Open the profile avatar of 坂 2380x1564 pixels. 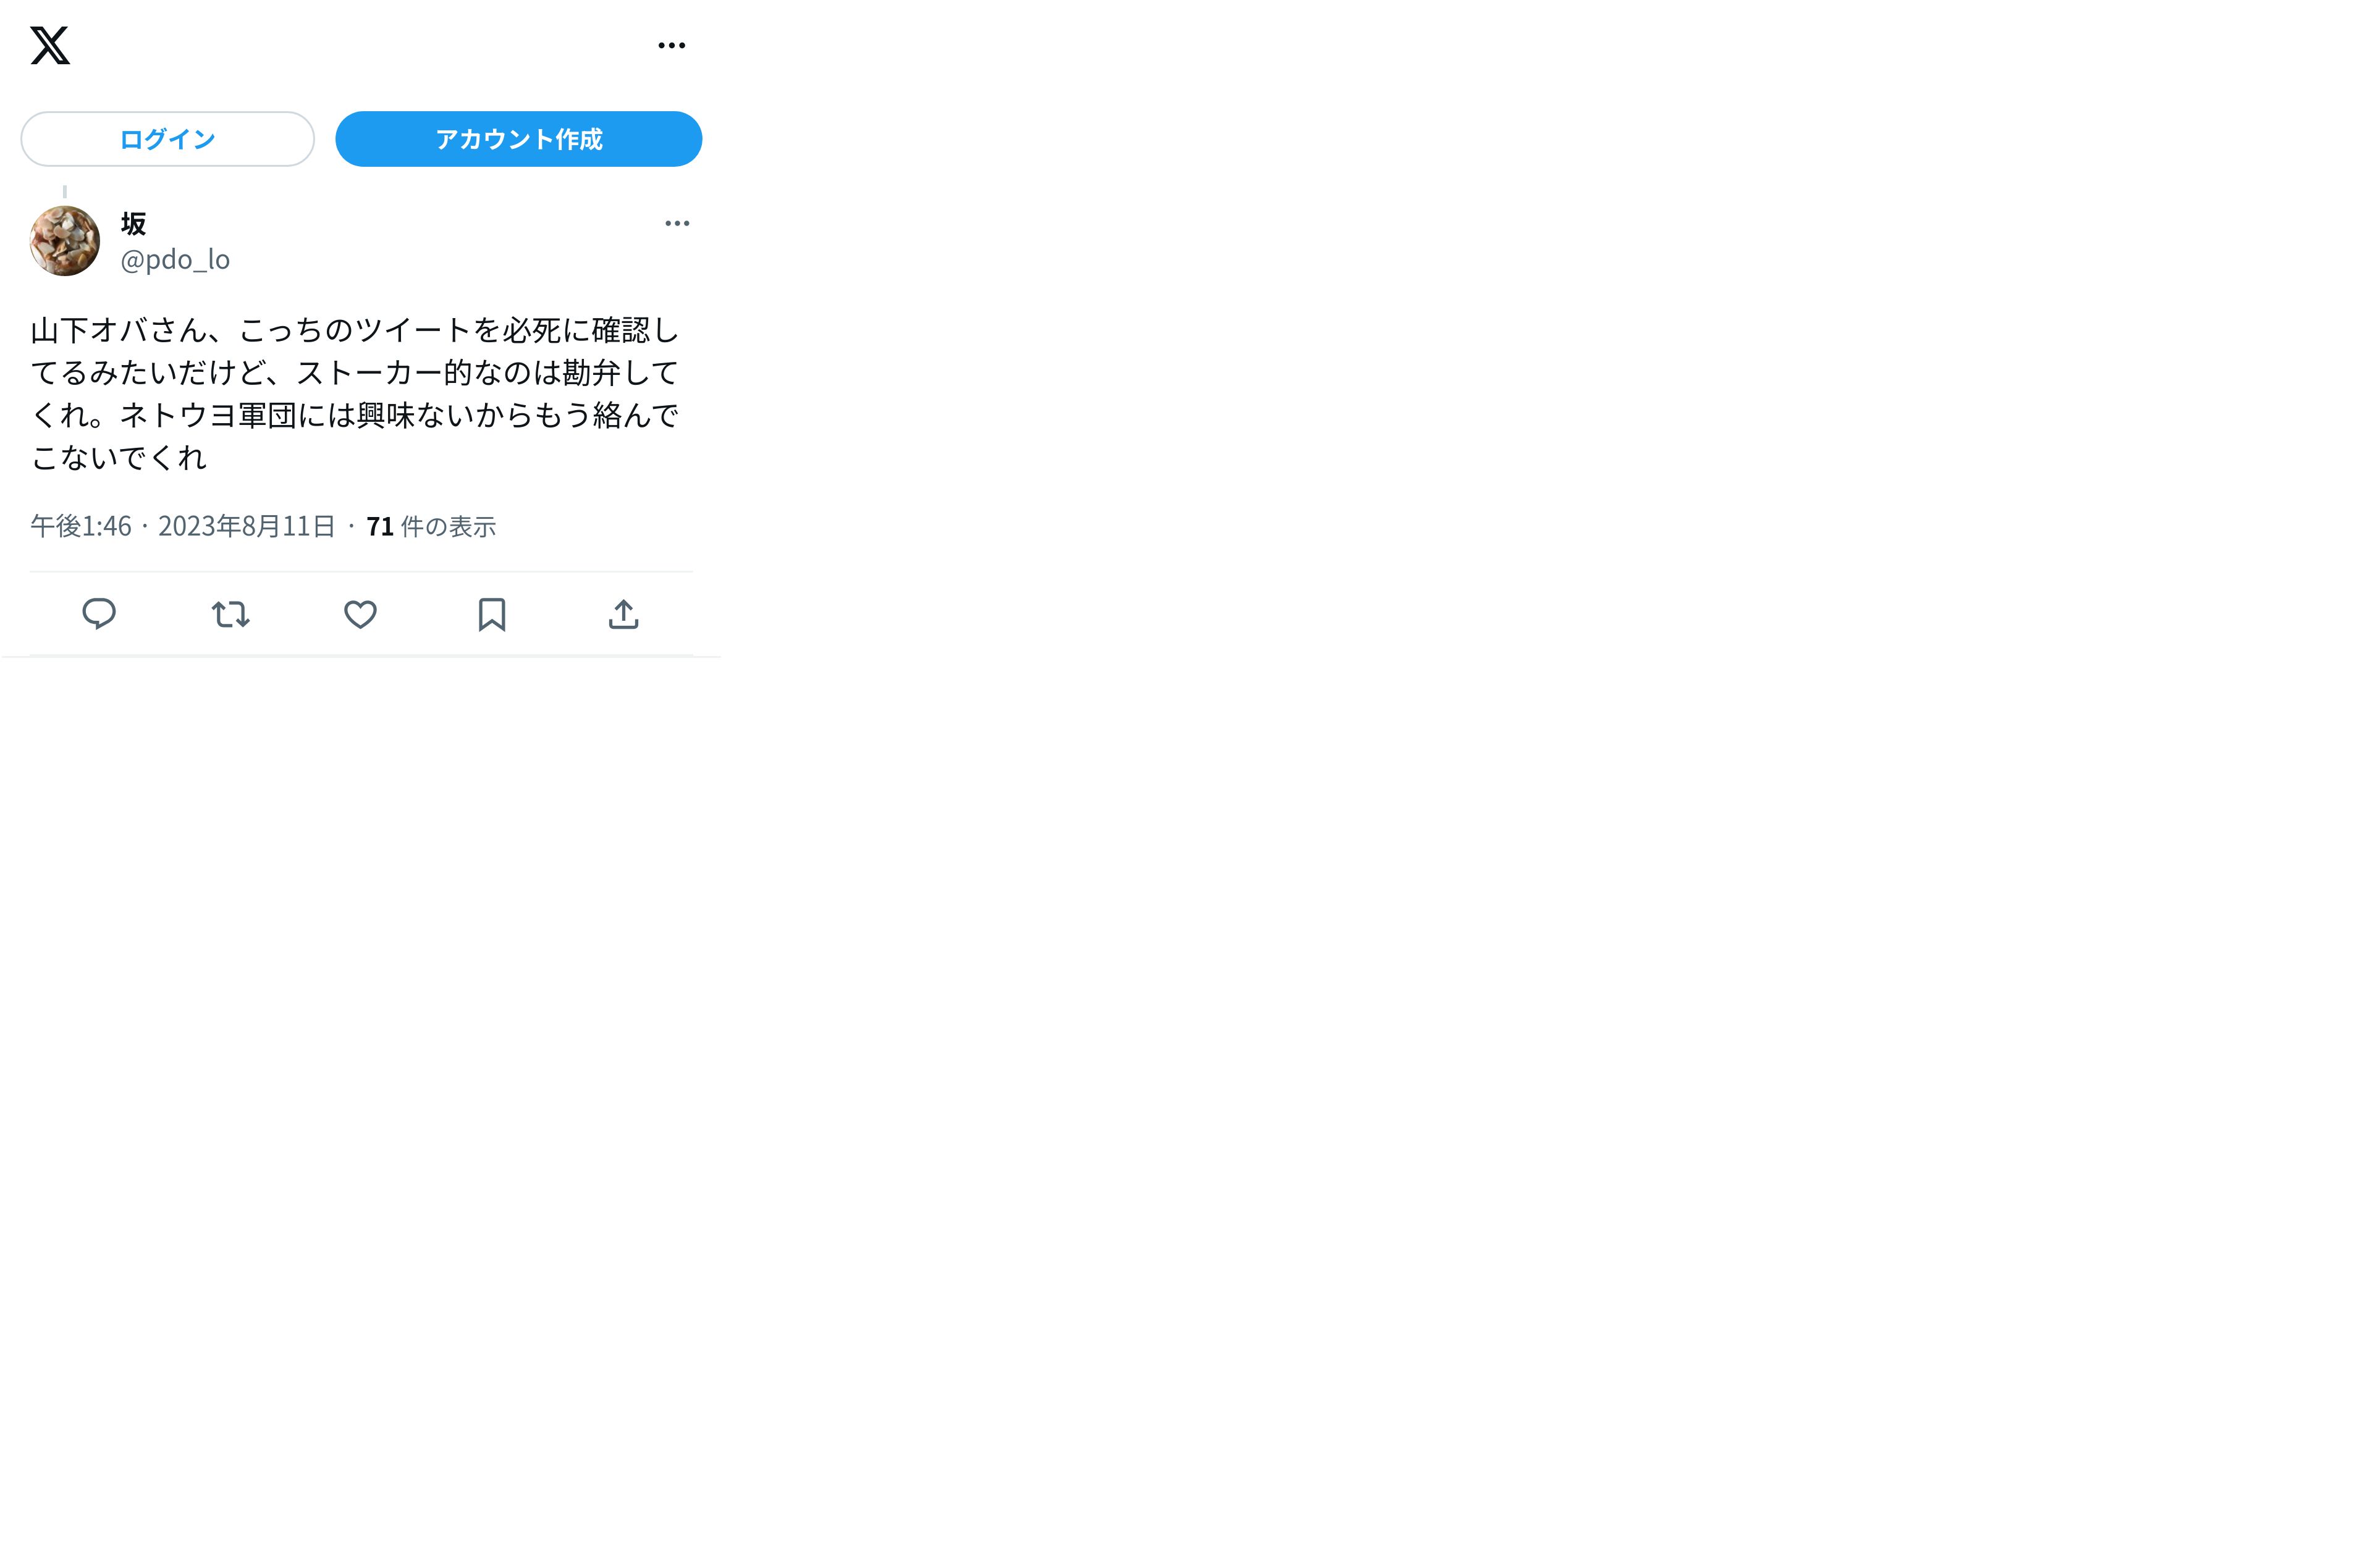(x=65, y=241)
